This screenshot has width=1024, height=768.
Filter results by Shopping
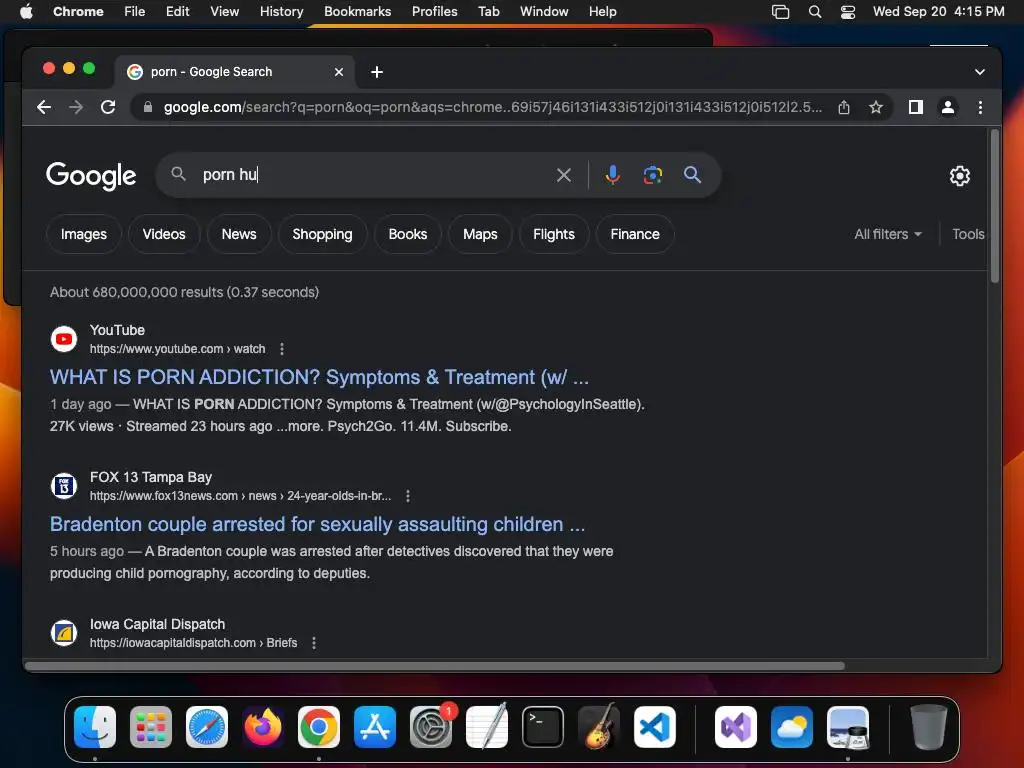(x=323, y=234)
